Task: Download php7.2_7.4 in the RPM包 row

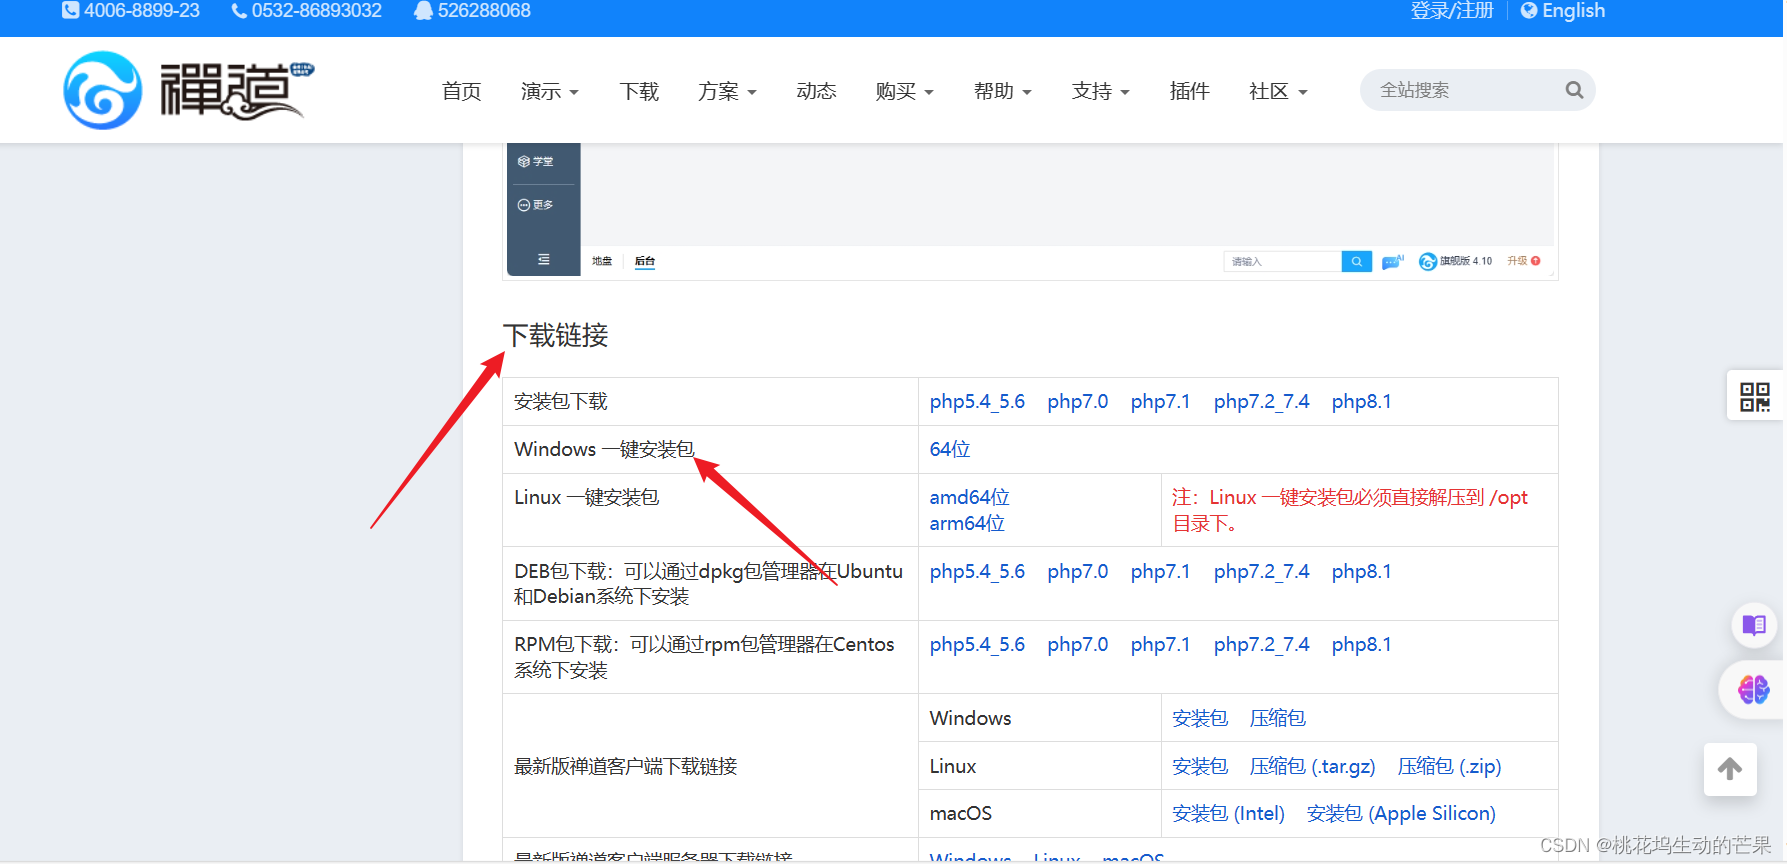Action: (1261, 644)
